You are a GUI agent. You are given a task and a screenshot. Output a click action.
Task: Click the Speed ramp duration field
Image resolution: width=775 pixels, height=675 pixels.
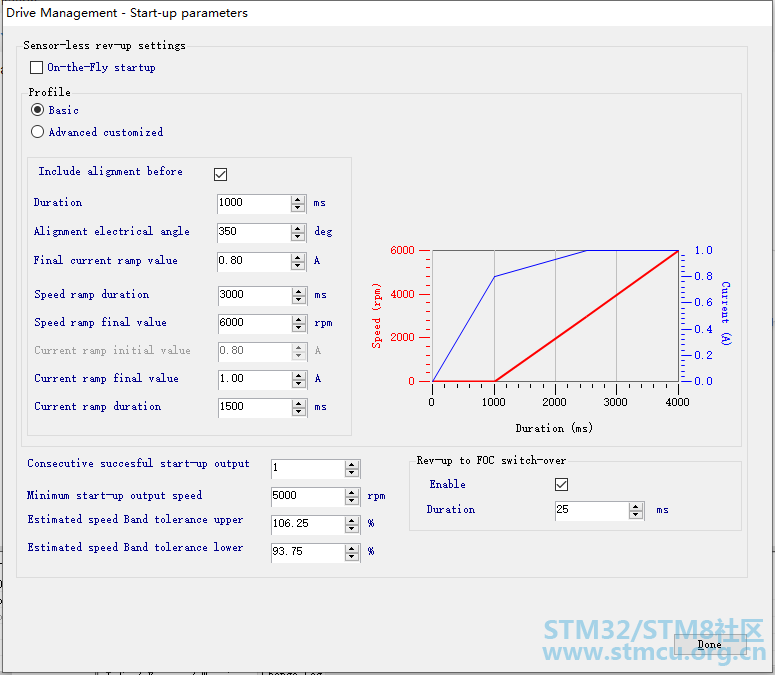click(x=255, y=295)
